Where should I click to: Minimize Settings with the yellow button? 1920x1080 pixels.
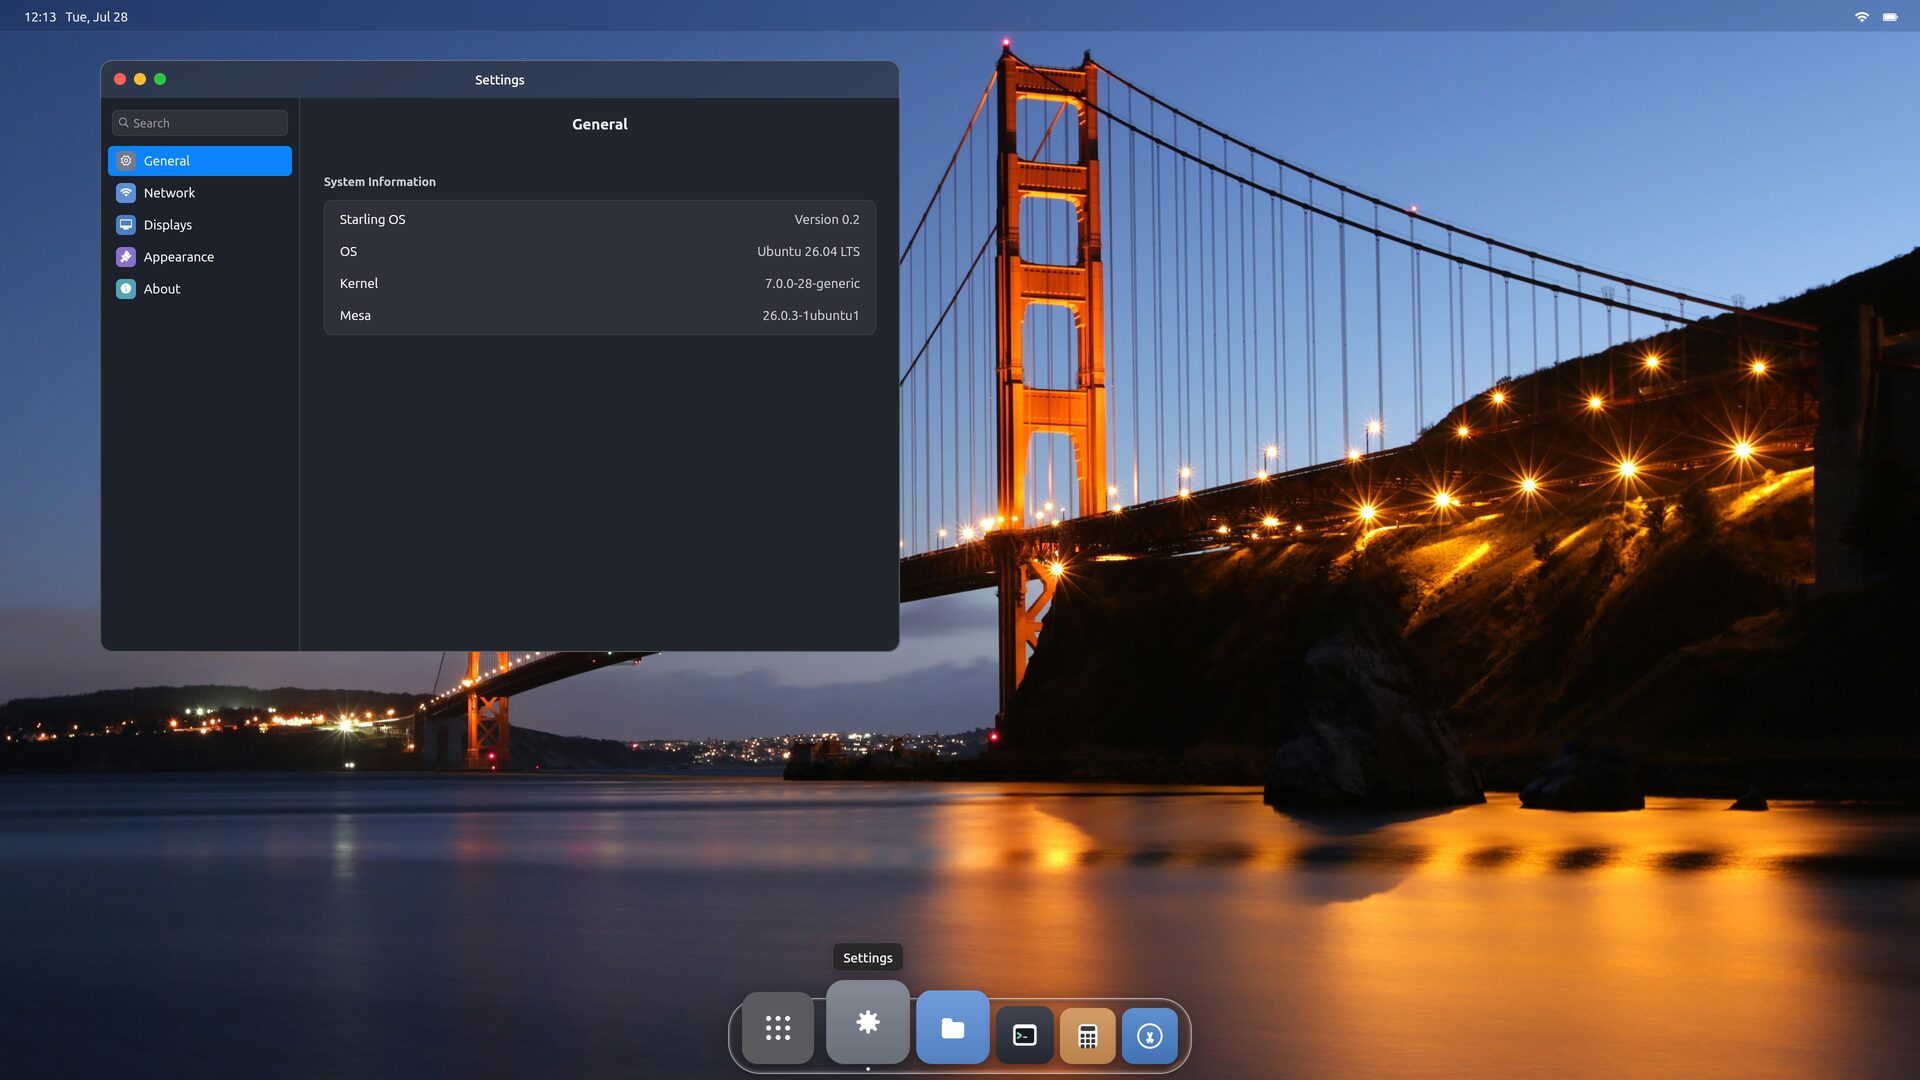140,79
